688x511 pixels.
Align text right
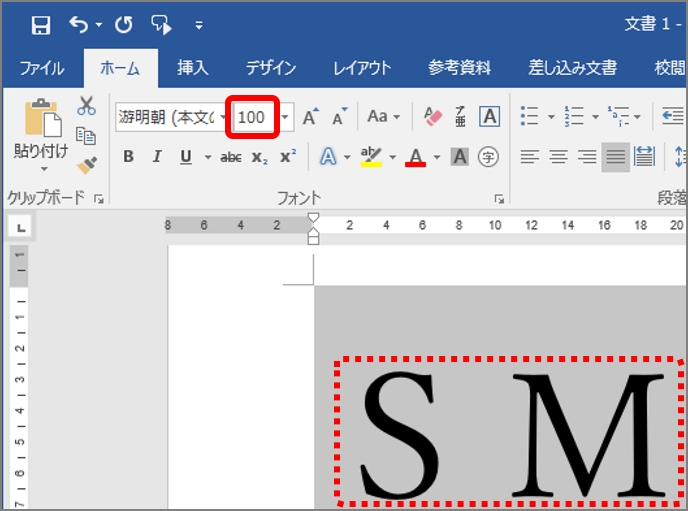587,157
